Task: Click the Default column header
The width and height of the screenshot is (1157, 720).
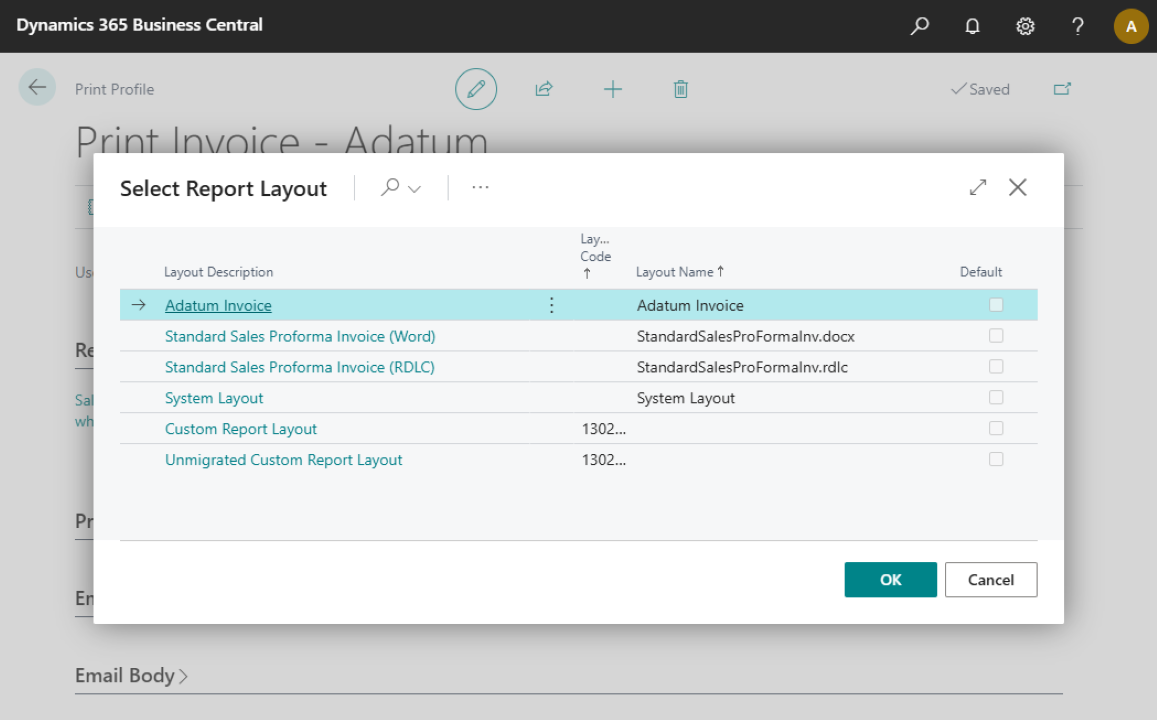Action: pos(981,272)
